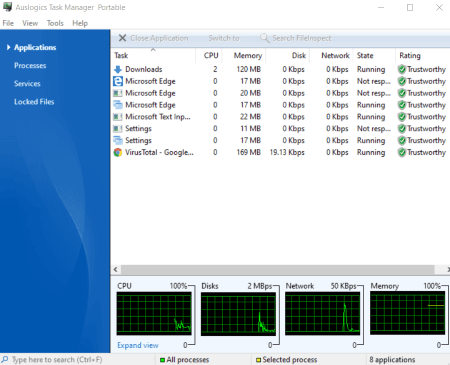
Task: Click the horizontal scrollbar left arrow
Action: [116, 269]
